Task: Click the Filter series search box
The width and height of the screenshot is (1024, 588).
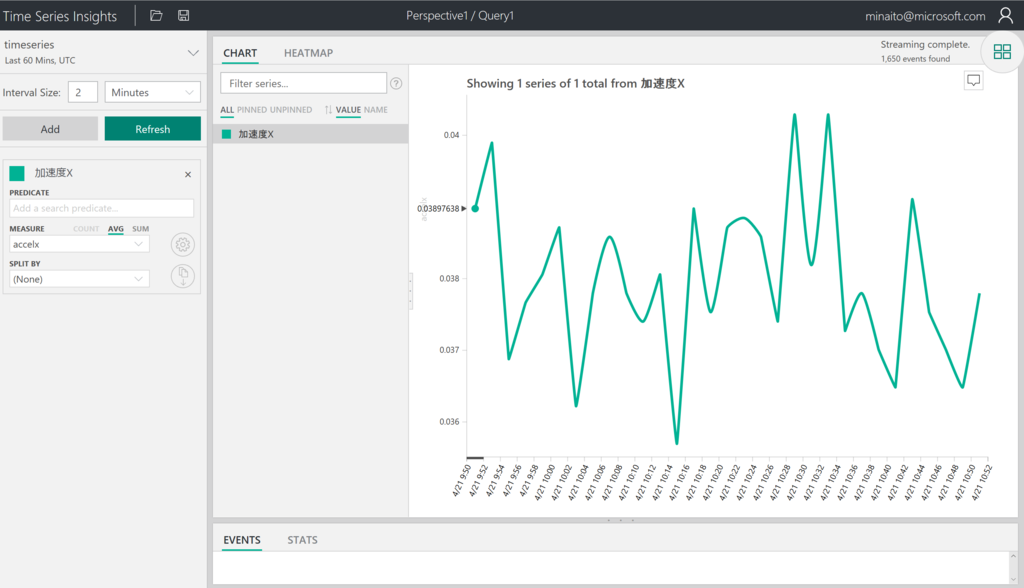Action: click(304, 83)
